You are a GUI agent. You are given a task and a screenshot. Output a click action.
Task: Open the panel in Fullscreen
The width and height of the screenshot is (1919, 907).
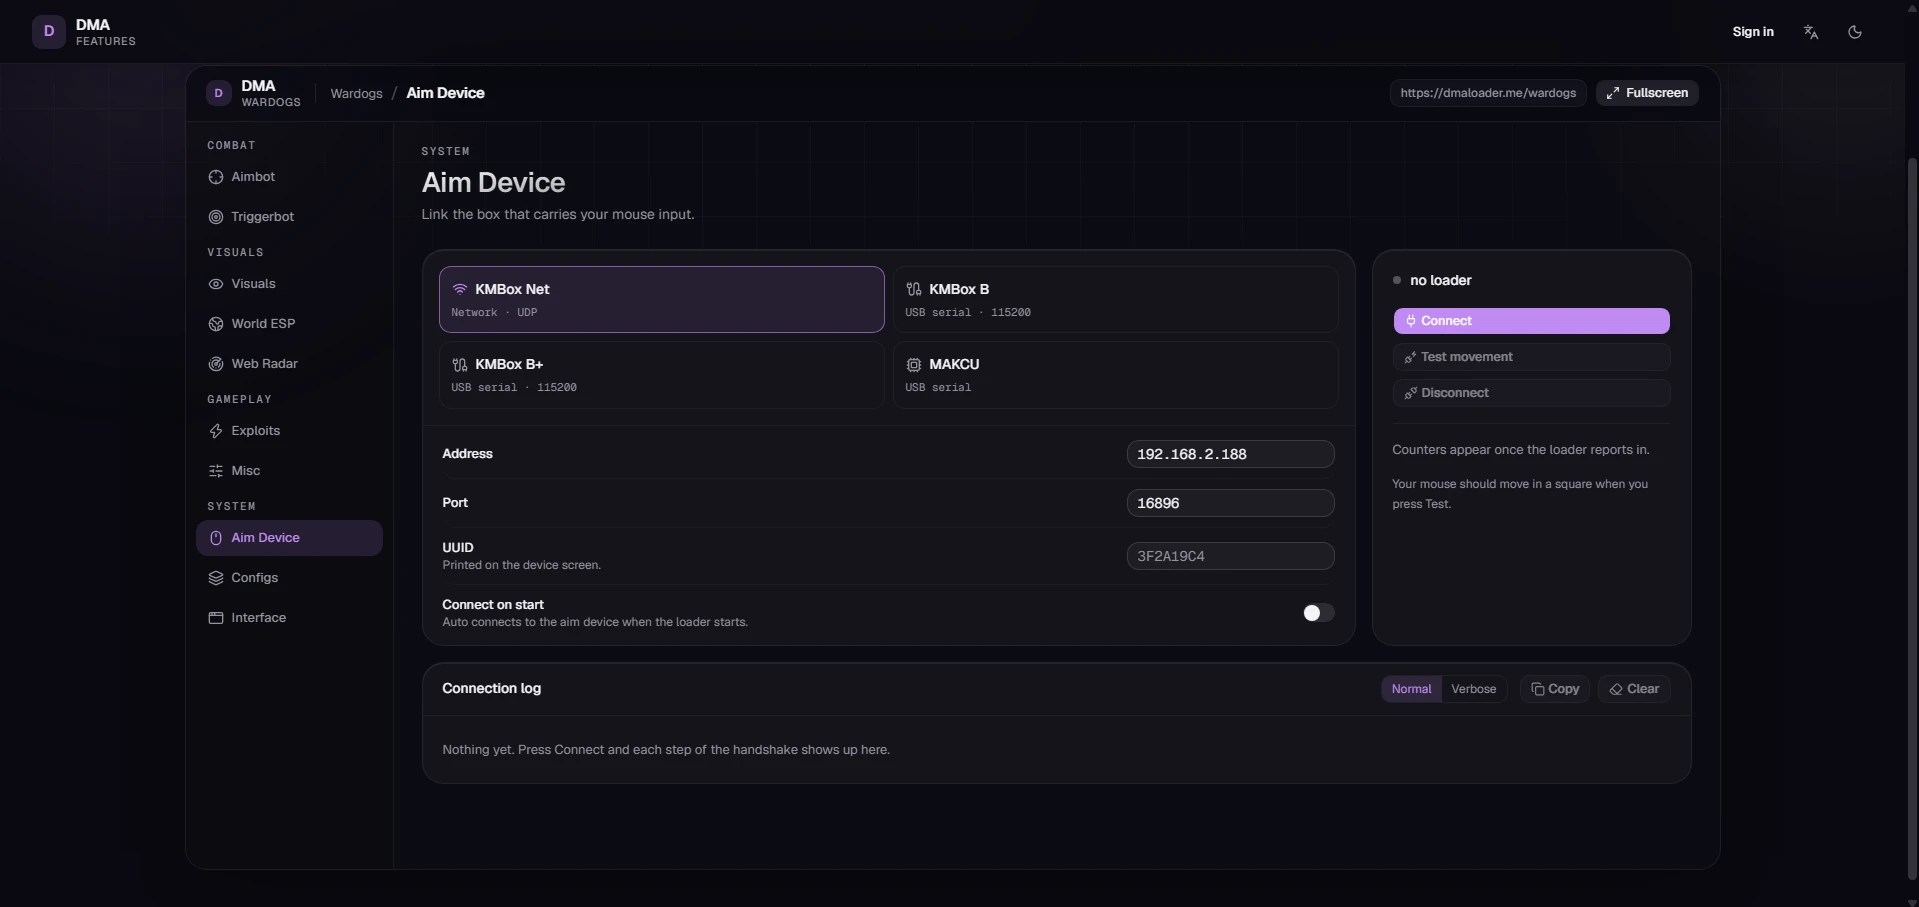pyautogui.click(x=1647, y=93)
